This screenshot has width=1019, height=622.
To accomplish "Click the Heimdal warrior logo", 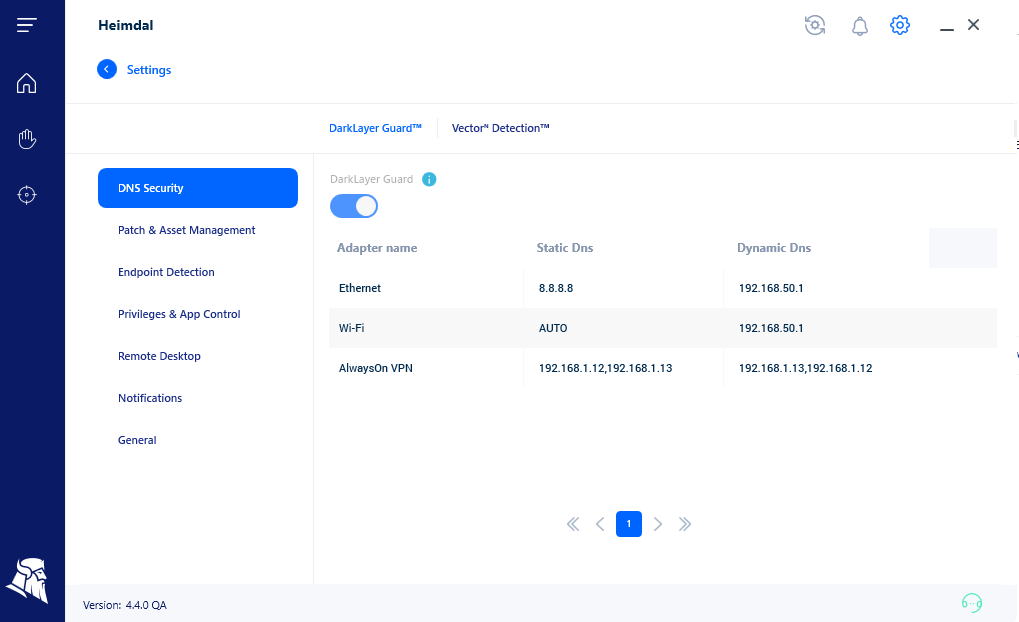I will [x=27, y=580].
